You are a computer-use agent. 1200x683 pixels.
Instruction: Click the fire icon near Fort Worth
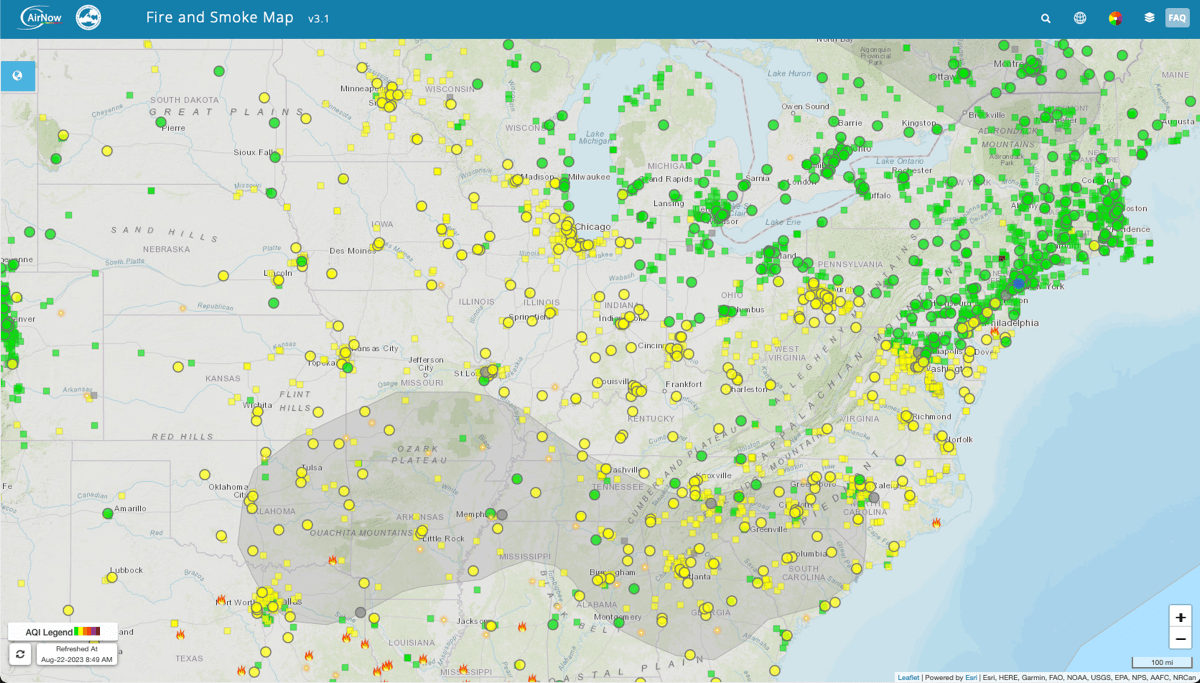pos(221,600)
